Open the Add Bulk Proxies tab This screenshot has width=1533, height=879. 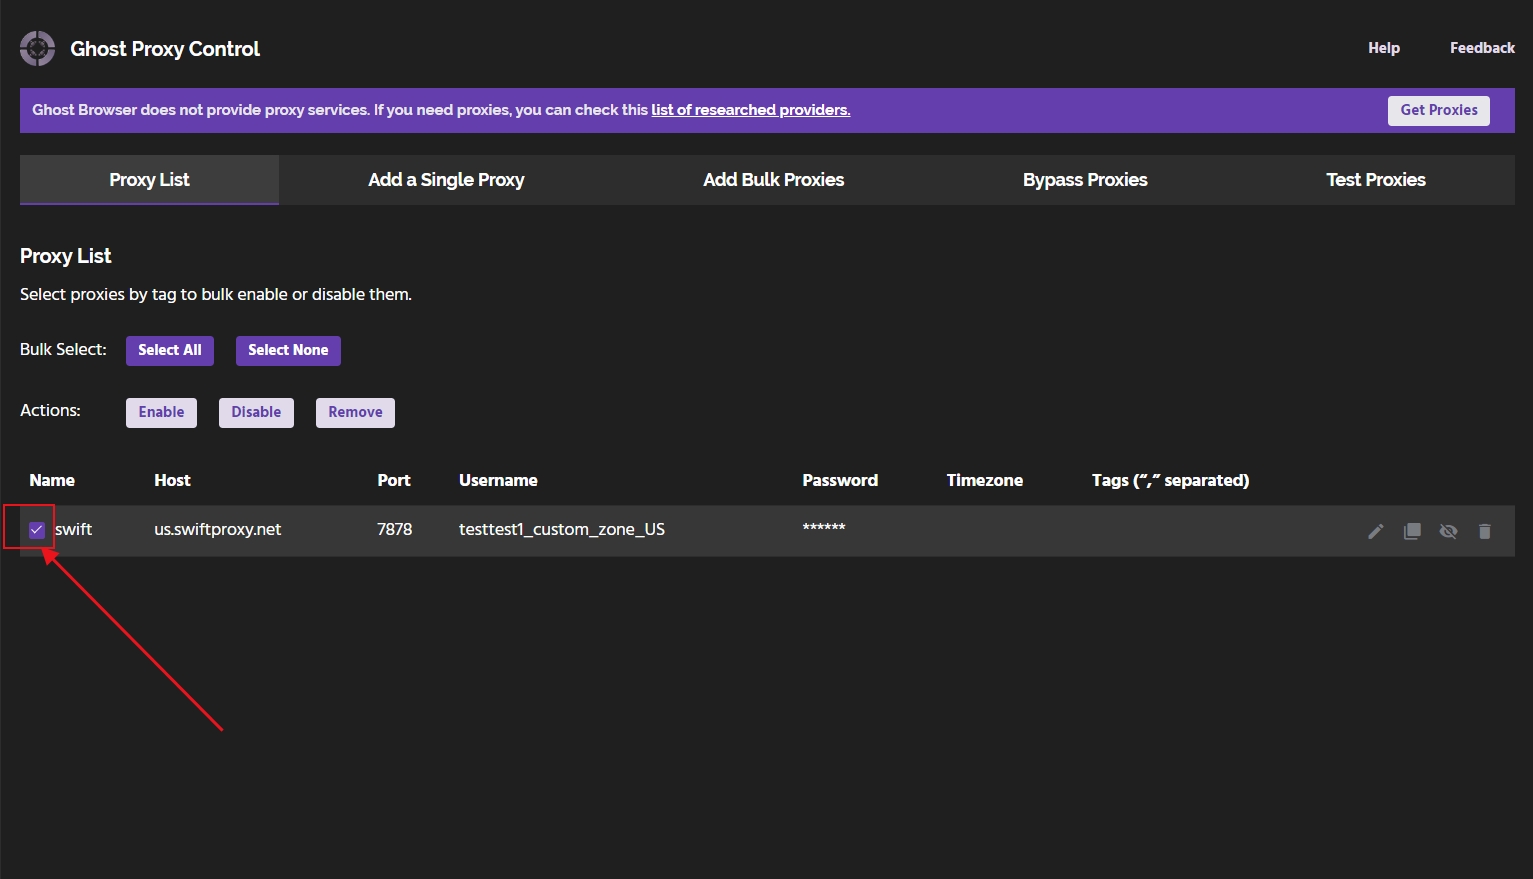click(773, 180)
